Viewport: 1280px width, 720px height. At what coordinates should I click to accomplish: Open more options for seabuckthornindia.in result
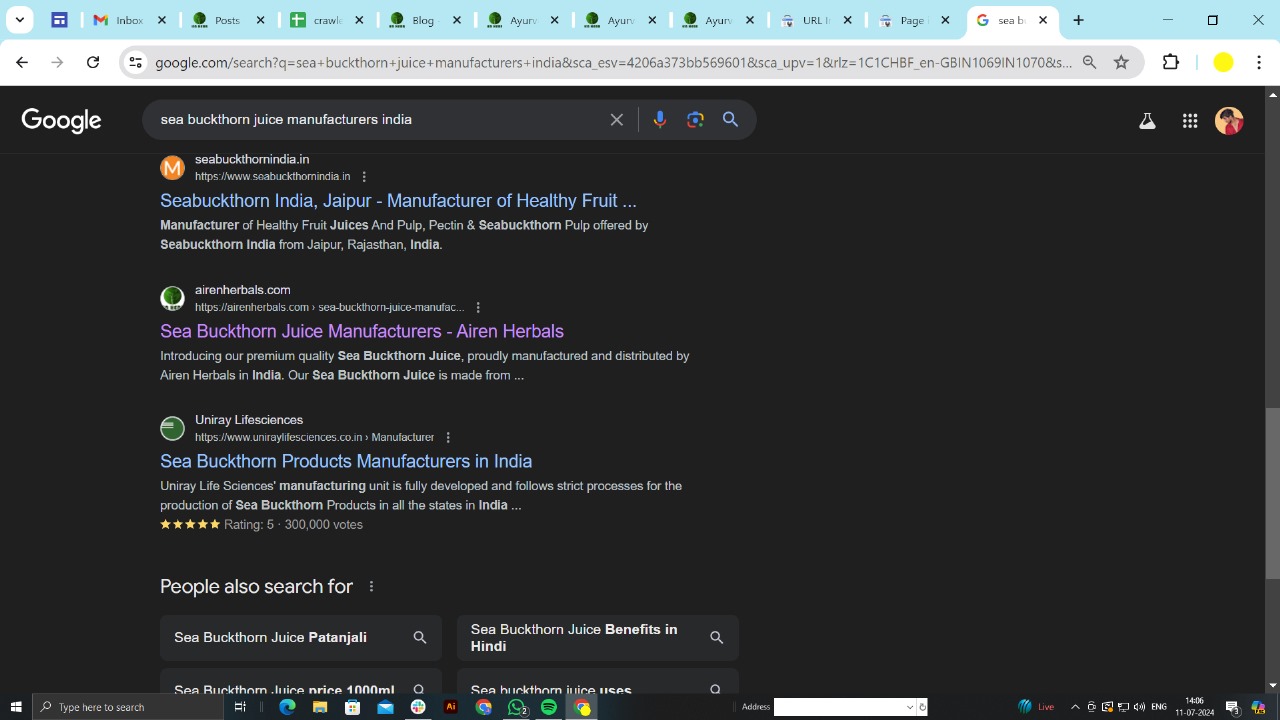(x=364, y=177)
